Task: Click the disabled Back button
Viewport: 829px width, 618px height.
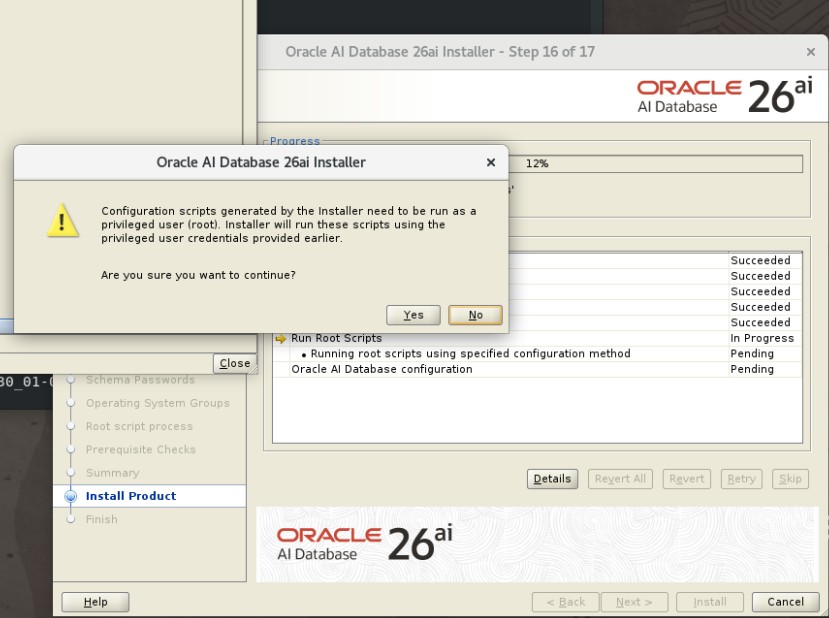Action: tap(565, 602)
